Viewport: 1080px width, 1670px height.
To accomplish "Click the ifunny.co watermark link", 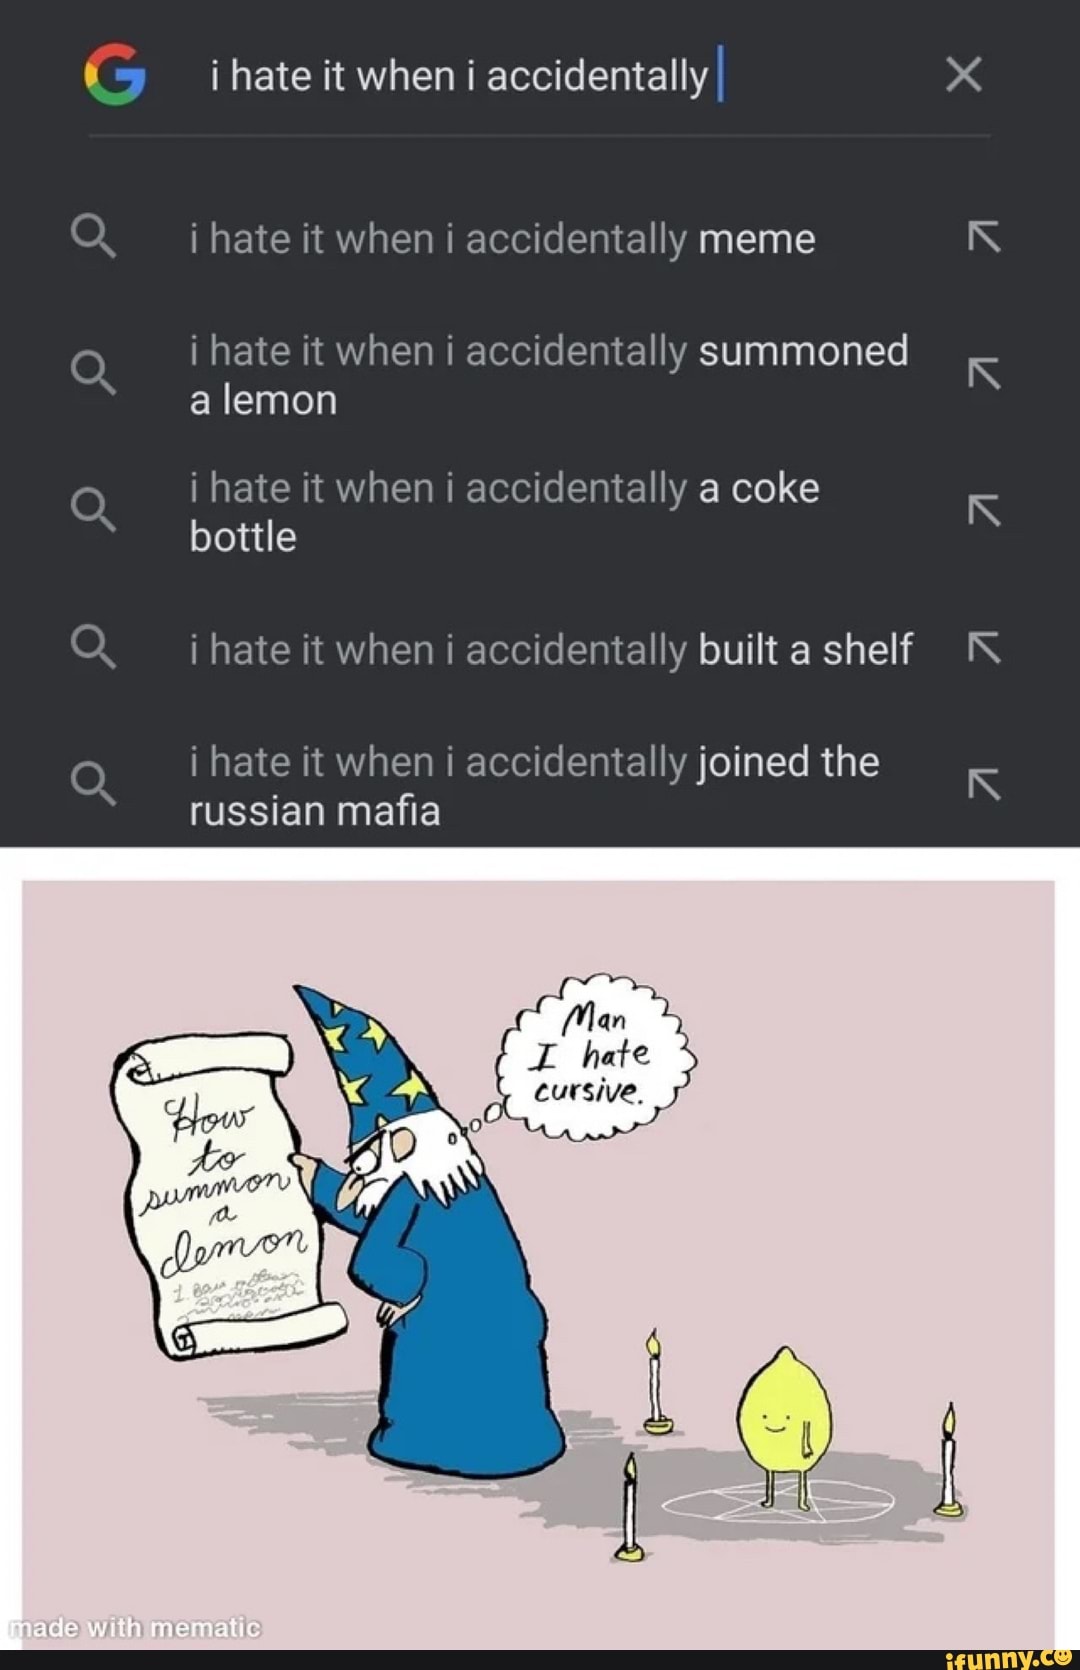I will (1007, 1657).
